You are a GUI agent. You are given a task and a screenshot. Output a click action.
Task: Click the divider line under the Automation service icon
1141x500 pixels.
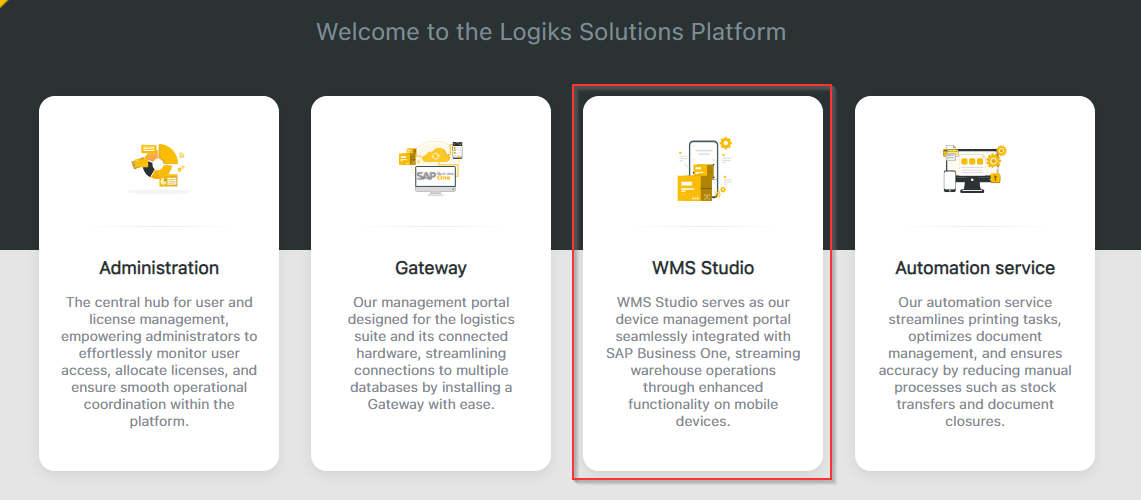(x=975, y=226)
